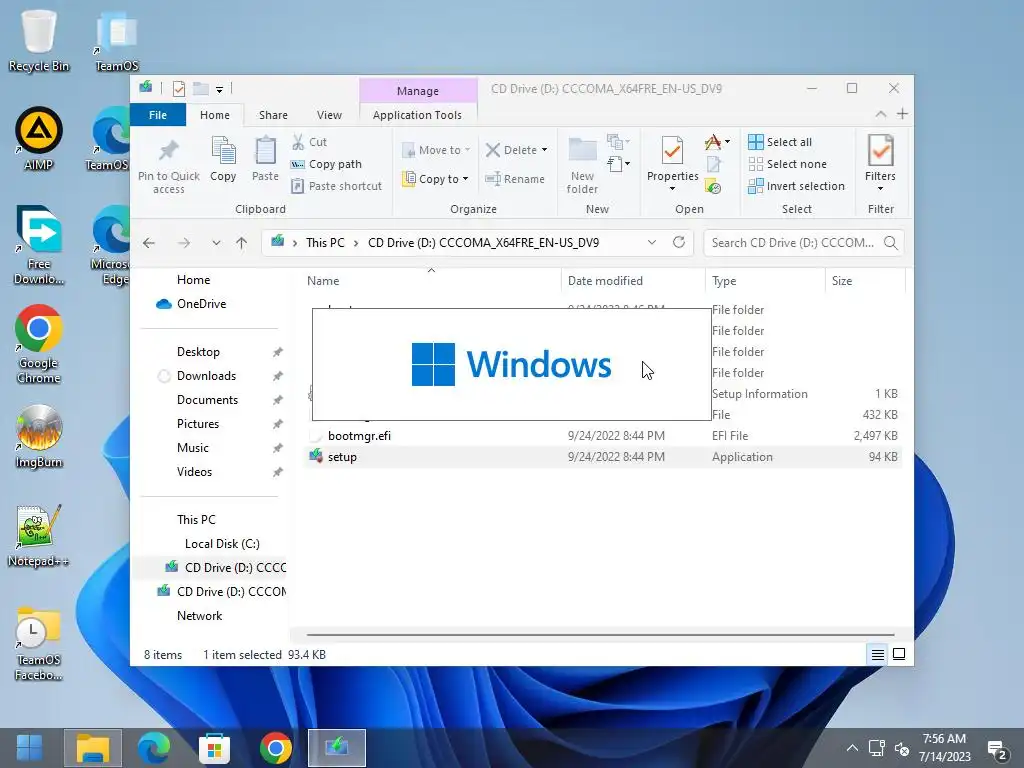
Task: Expand the Properties dropdown arrow
Action: (672, 189)
